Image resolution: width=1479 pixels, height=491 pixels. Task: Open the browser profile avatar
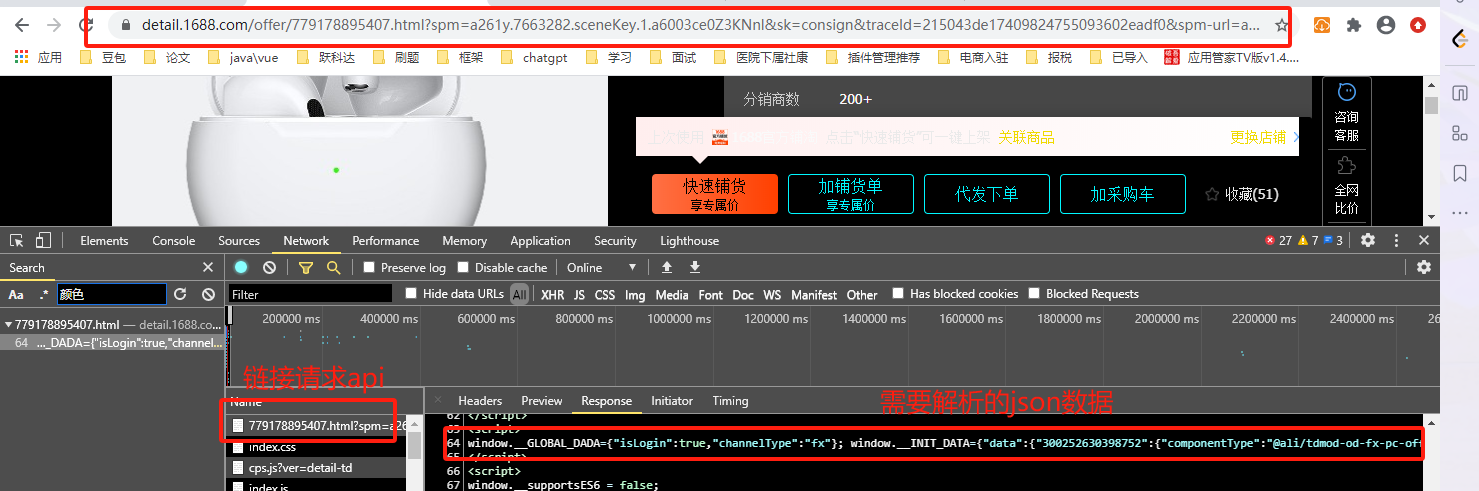(1385, 25)
